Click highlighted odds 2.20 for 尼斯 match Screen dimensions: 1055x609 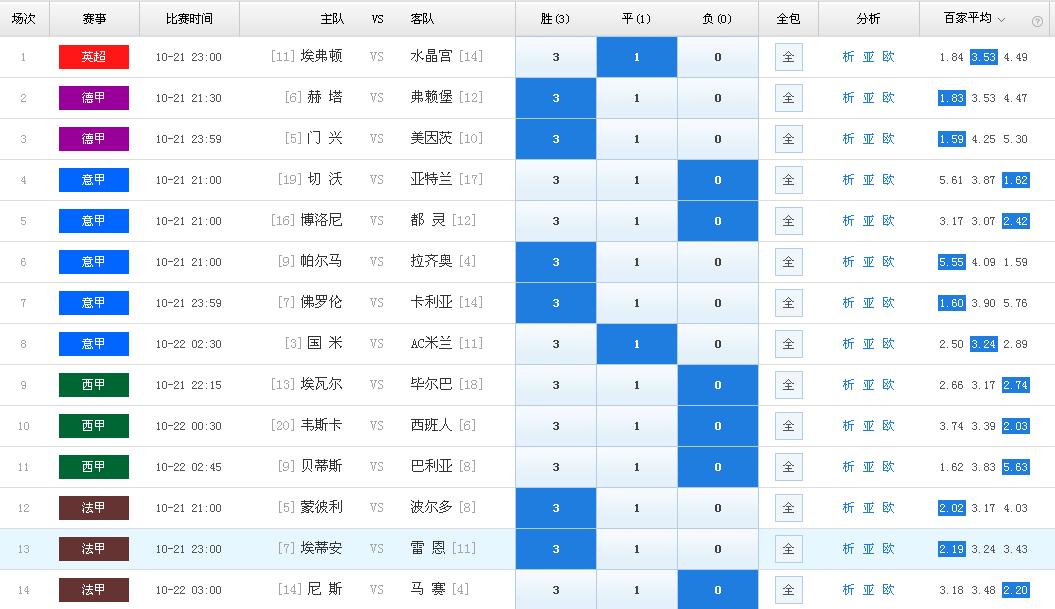click(1015, 590)
